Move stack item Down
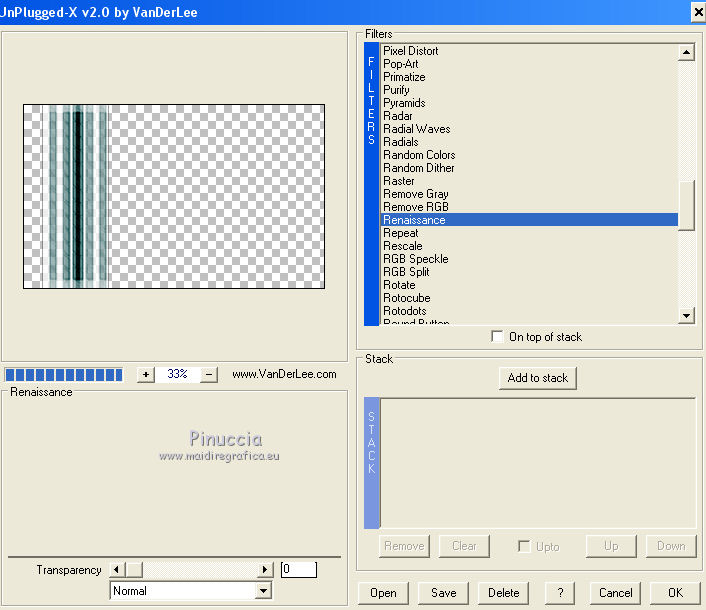Viewport: 706px width, 610px height. (671, 546)
